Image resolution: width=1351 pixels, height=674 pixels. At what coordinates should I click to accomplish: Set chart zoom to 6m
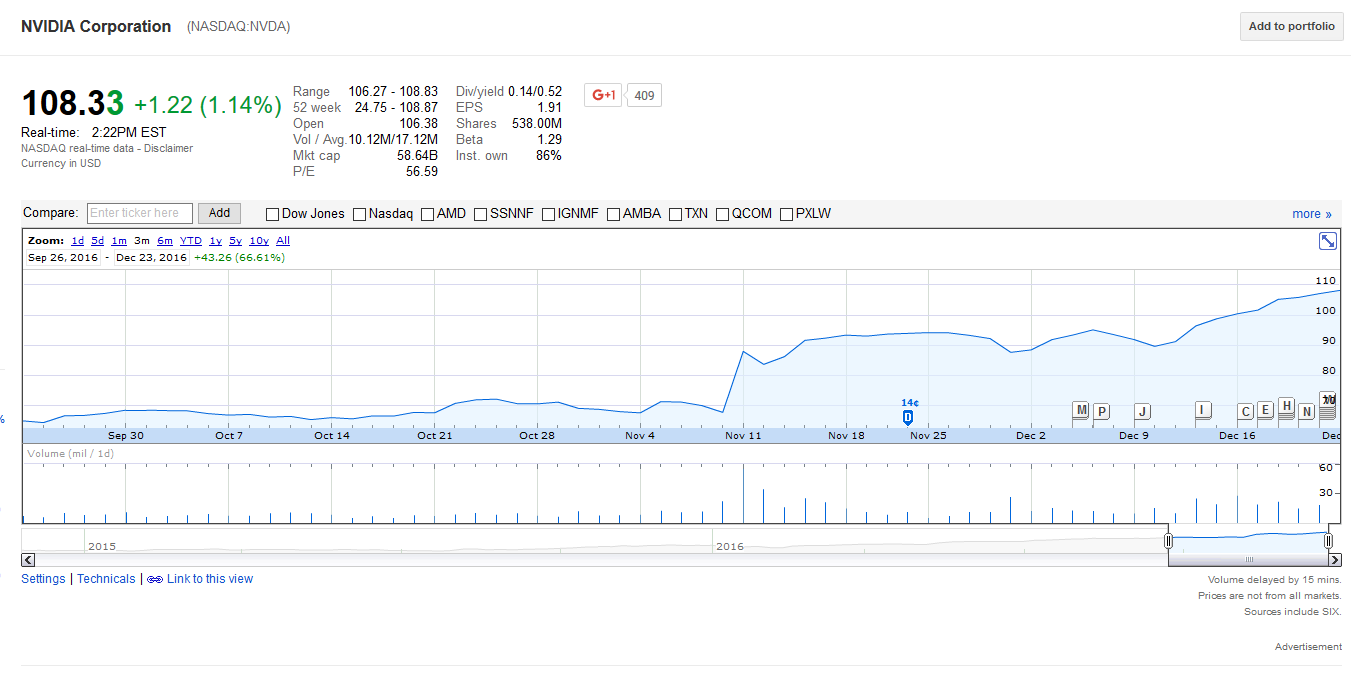165,241
